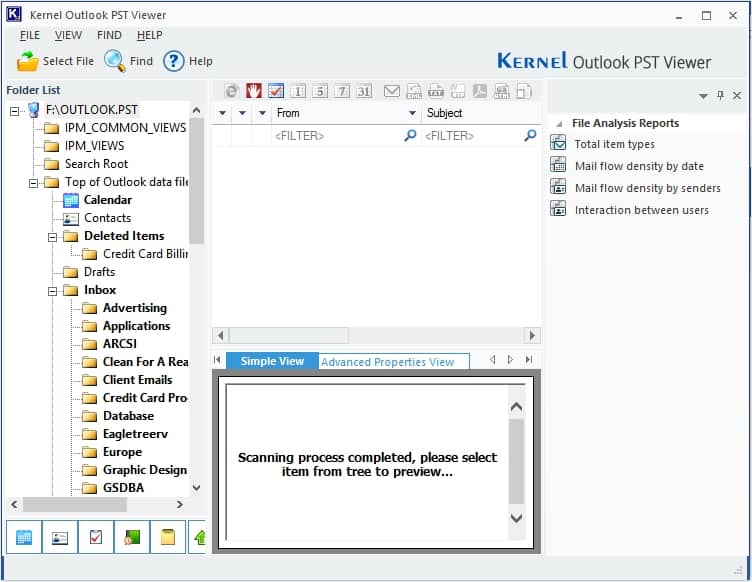This screenshot has height=582, width=752.
Task: Click the preview pane scroll-down arrow
Action: click(516, 518)
